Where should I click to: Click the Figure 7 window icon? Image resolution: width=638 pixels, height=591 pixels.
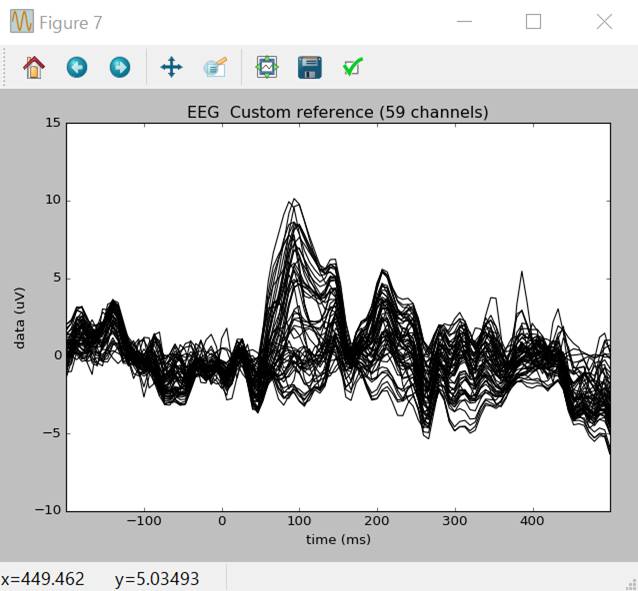click(21, 22)
